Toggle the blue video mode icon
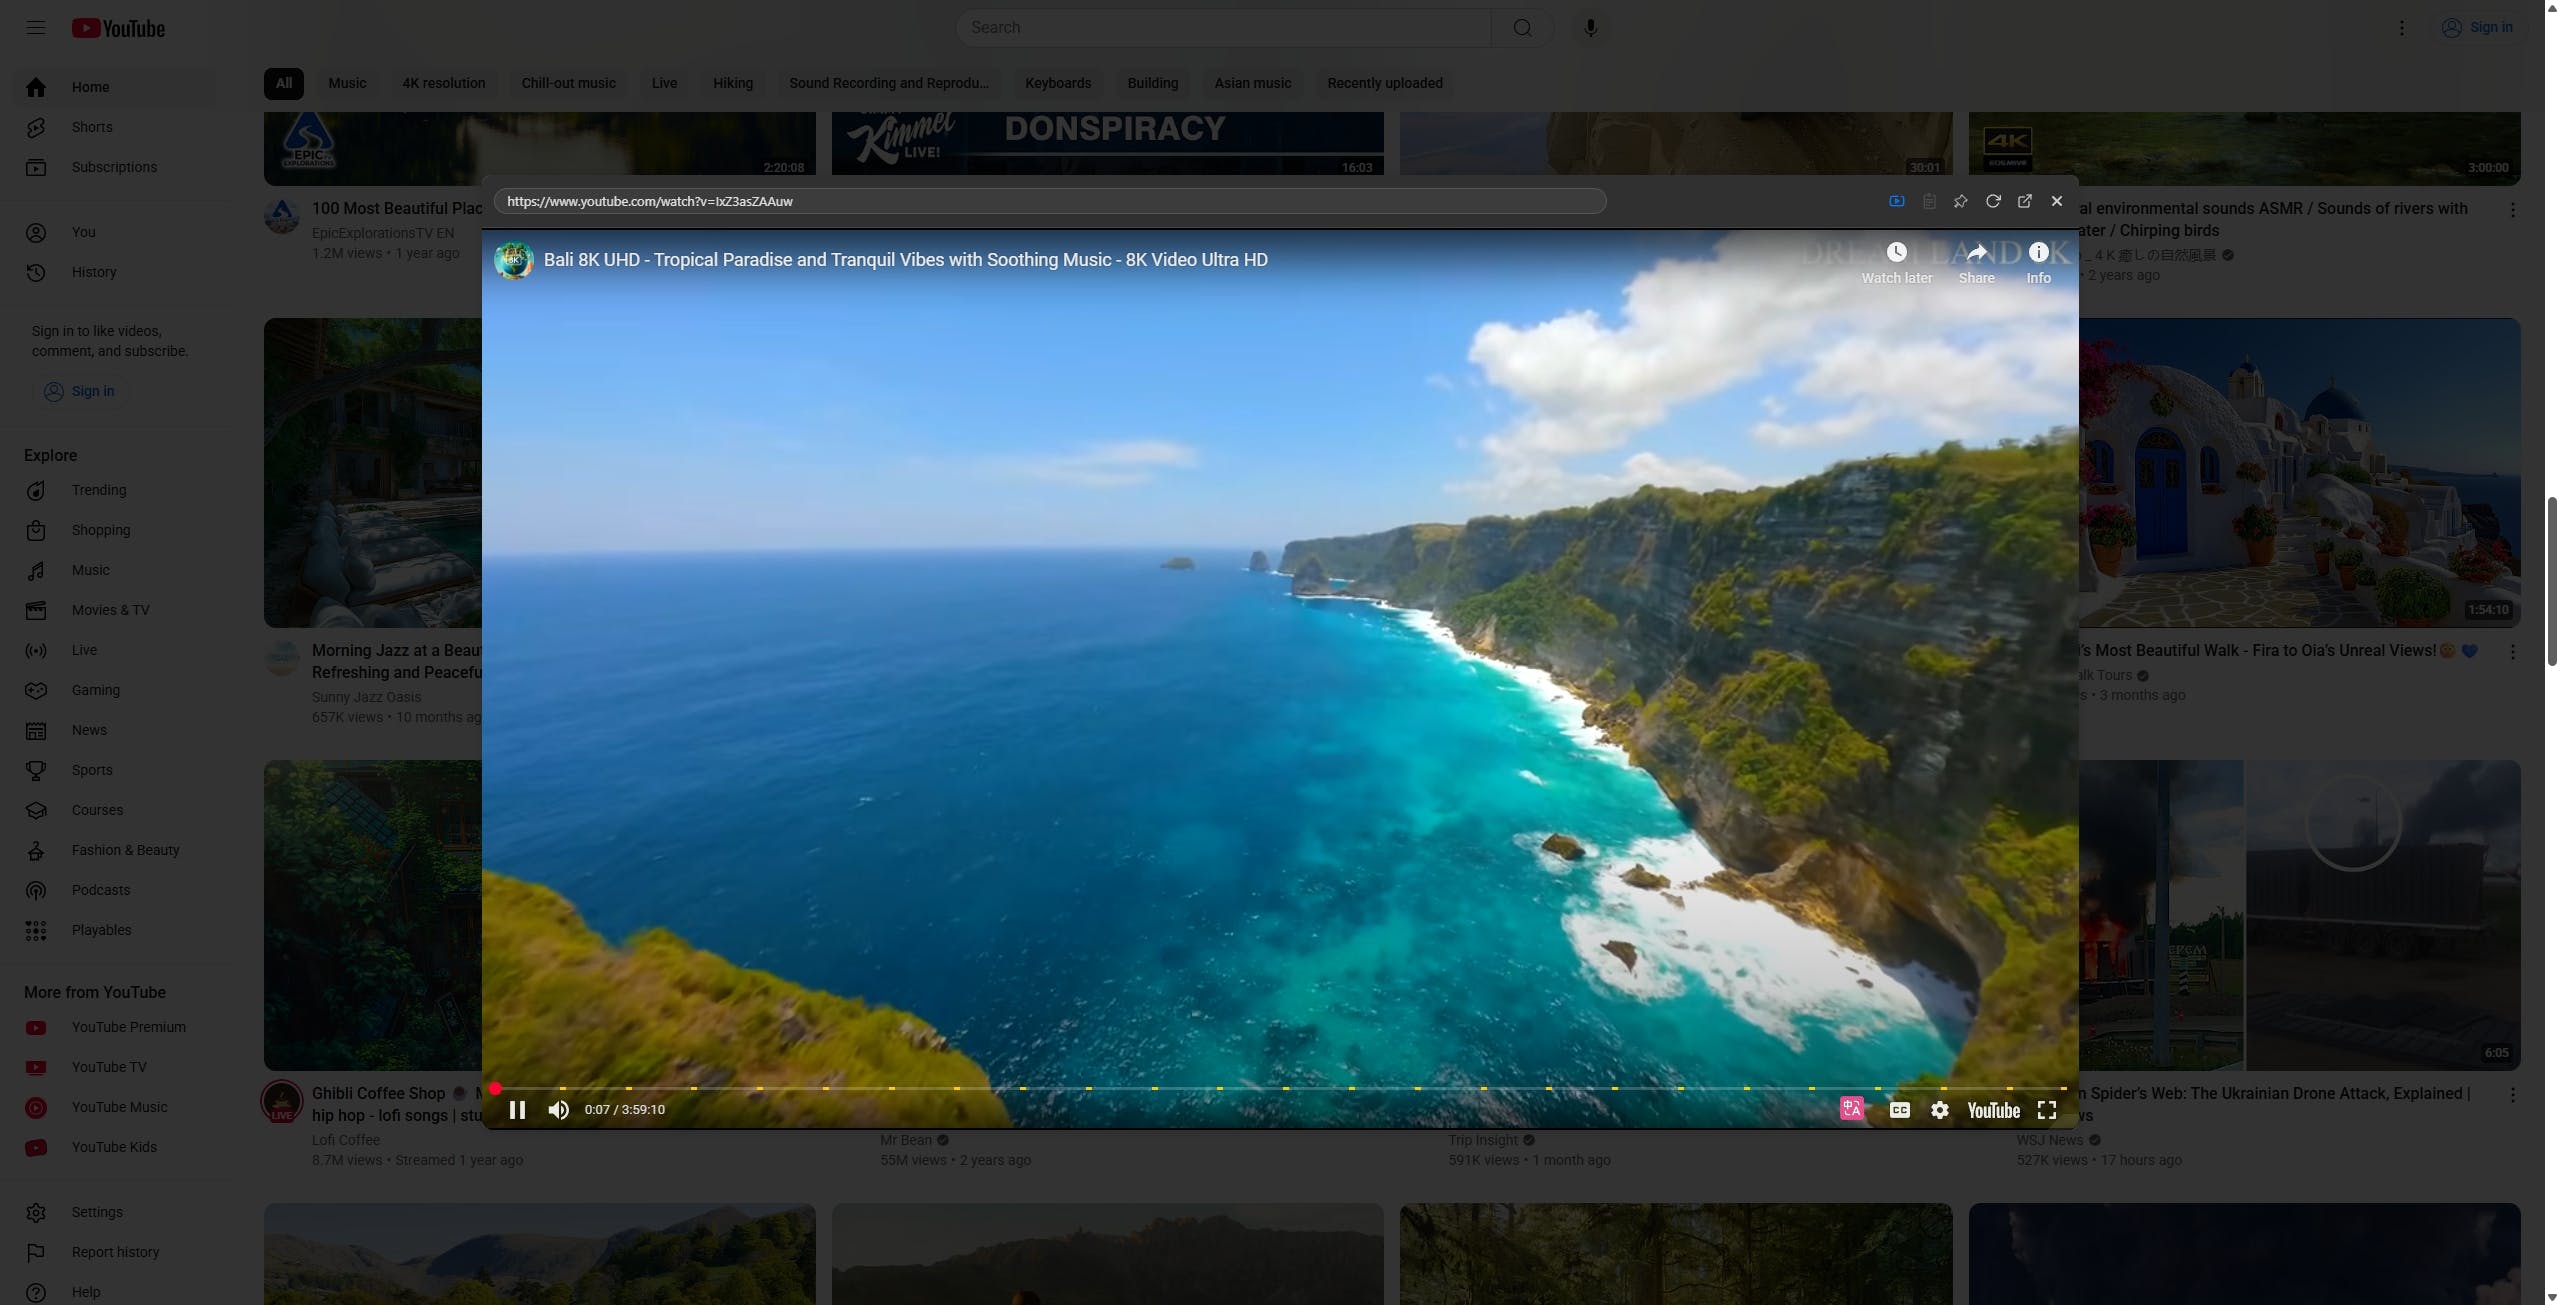Viewport: 2560px width, 1305px height. click(1897, 201)
